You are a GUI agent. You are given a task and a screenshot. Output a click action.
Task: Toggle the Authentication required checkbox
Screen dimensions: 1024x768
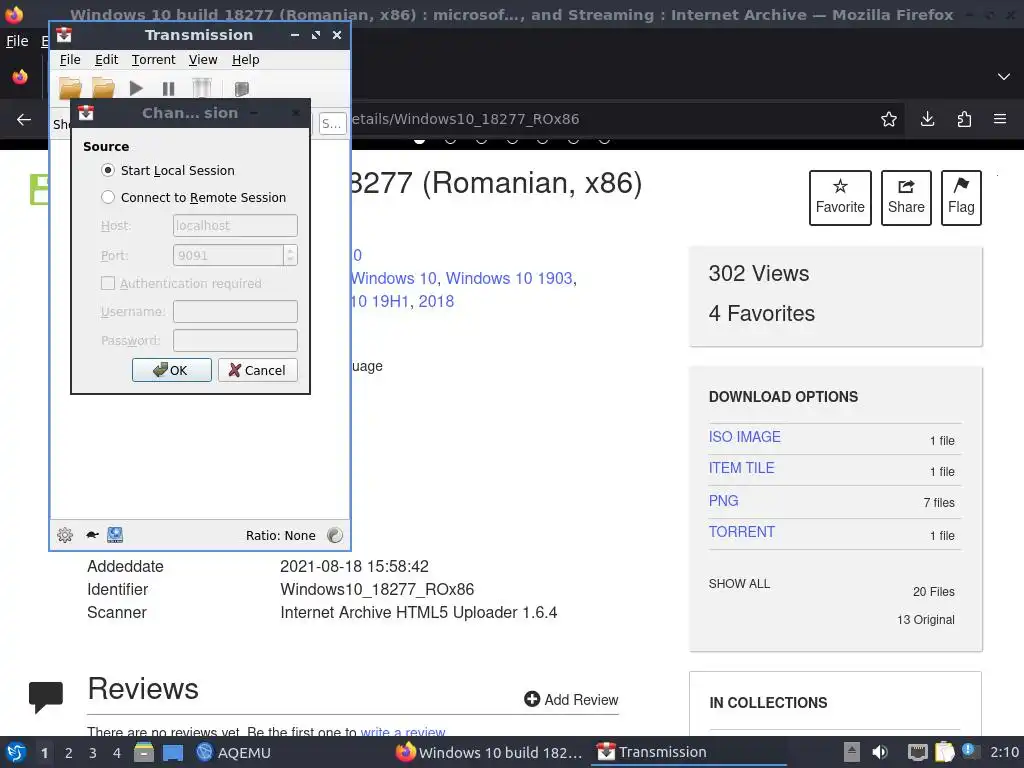(108, 283)
